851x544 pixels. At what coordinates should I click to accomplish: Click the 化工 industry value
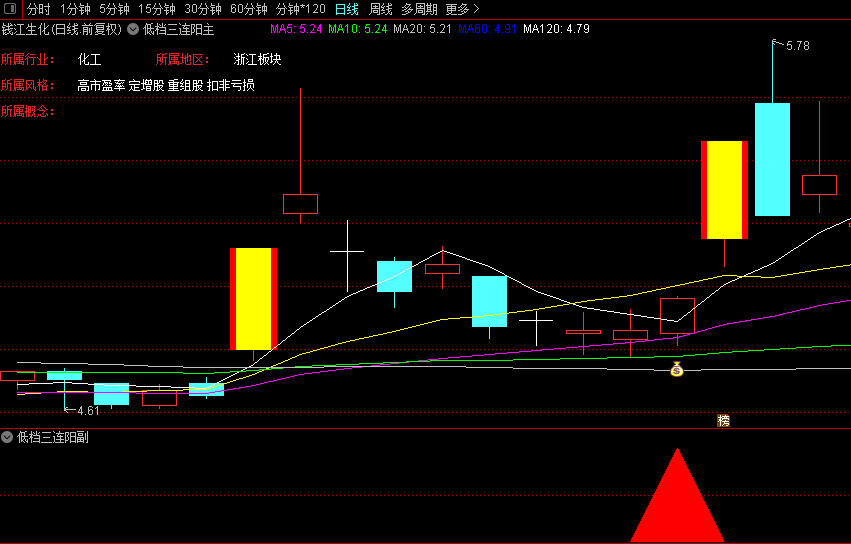(x=90, y=60)
